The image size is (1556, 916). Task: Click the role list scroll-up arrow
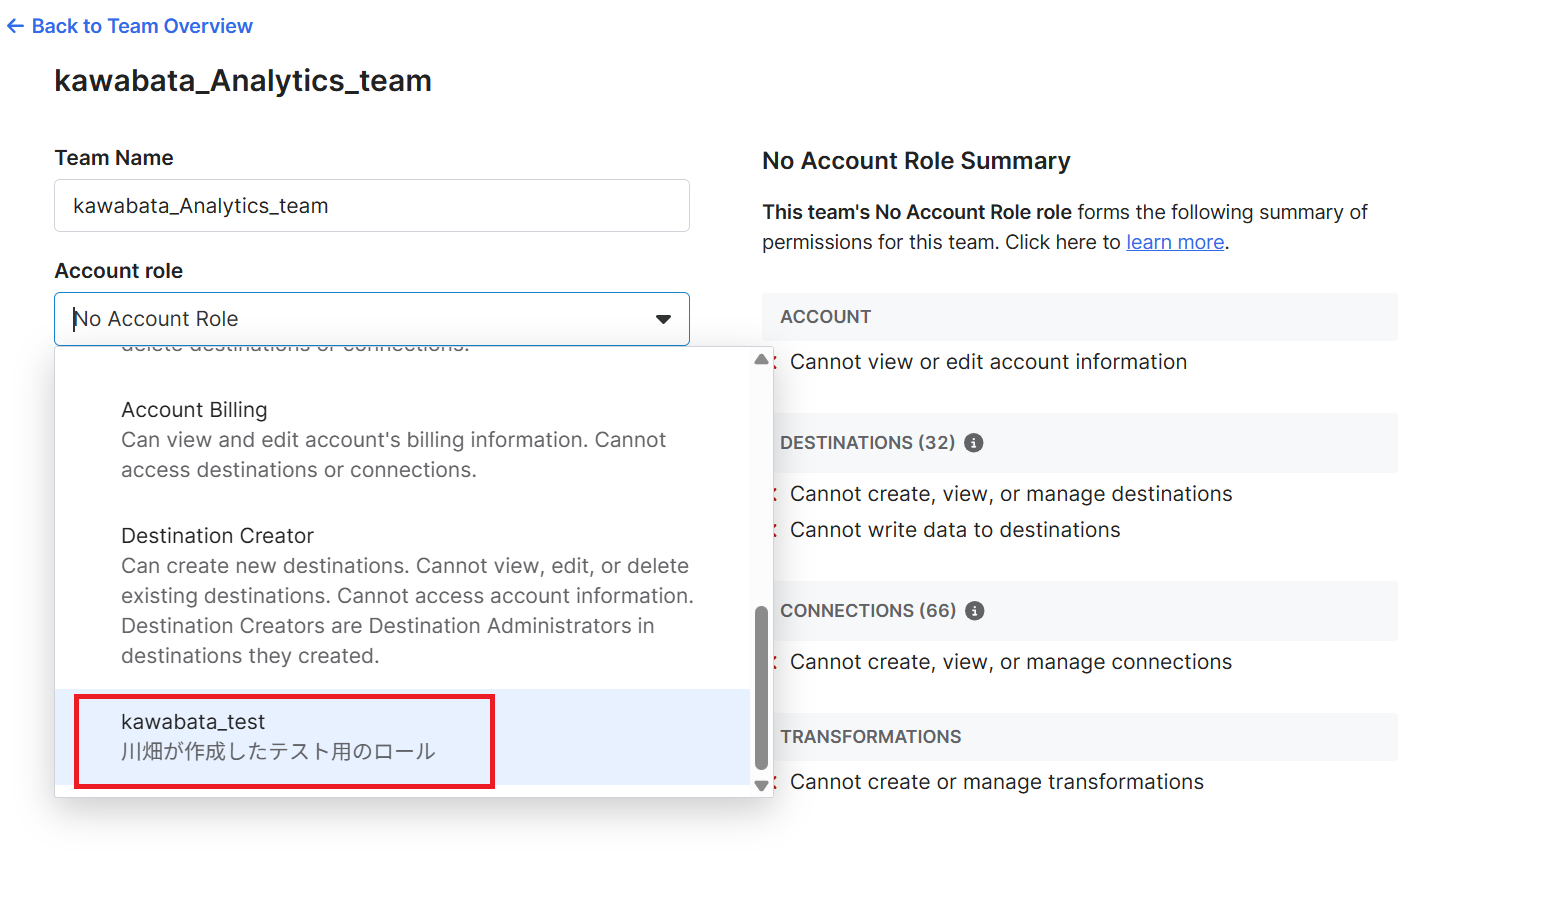tap(761, 359)
